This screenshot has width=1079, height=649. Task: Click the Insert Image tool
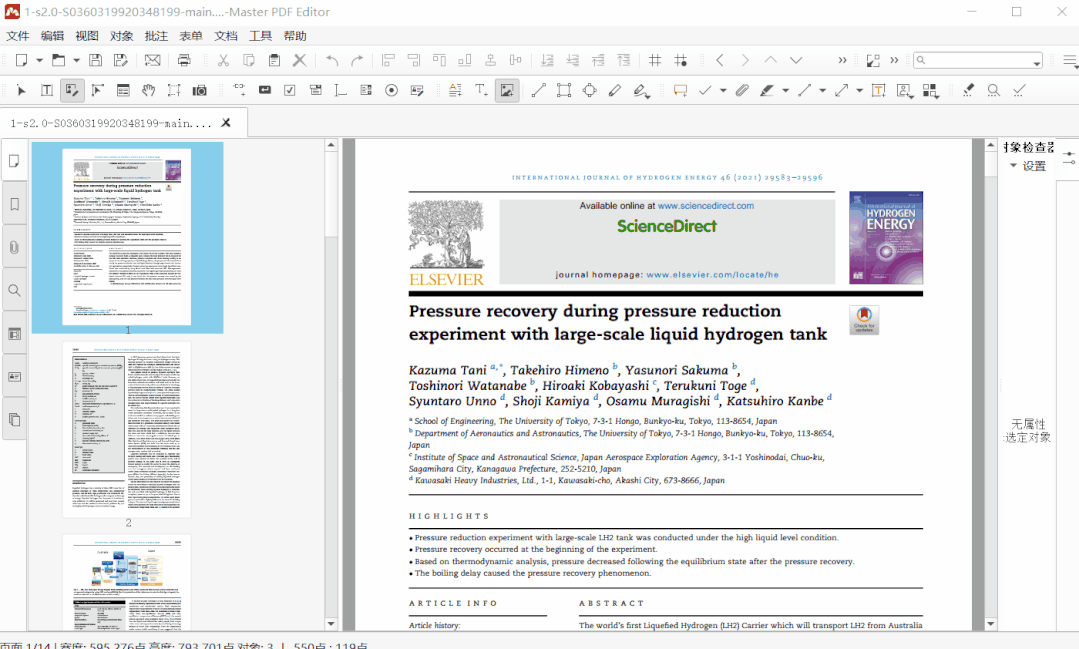point(507,90)
